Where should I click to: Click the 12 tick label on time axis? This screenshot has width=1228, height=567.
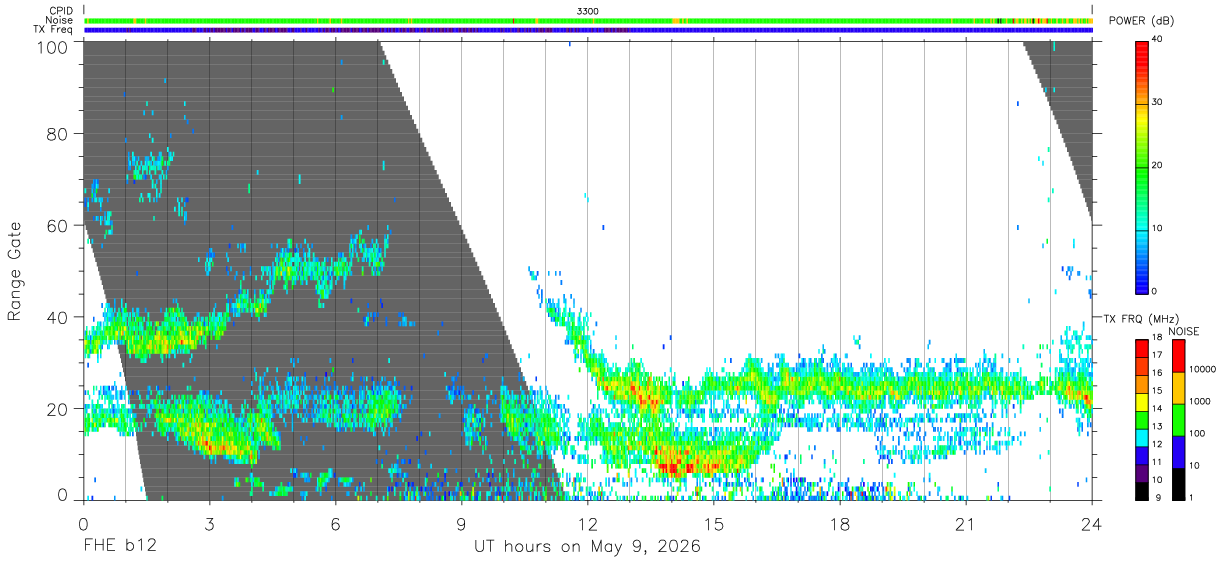[588, 524]
